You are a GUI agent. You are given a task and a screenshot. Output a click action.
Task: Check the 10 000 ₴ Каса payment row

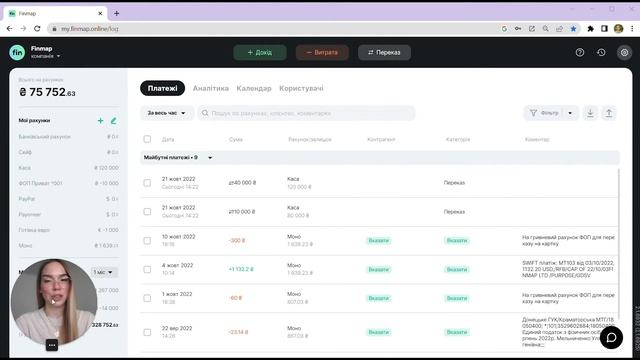[147, 211]
